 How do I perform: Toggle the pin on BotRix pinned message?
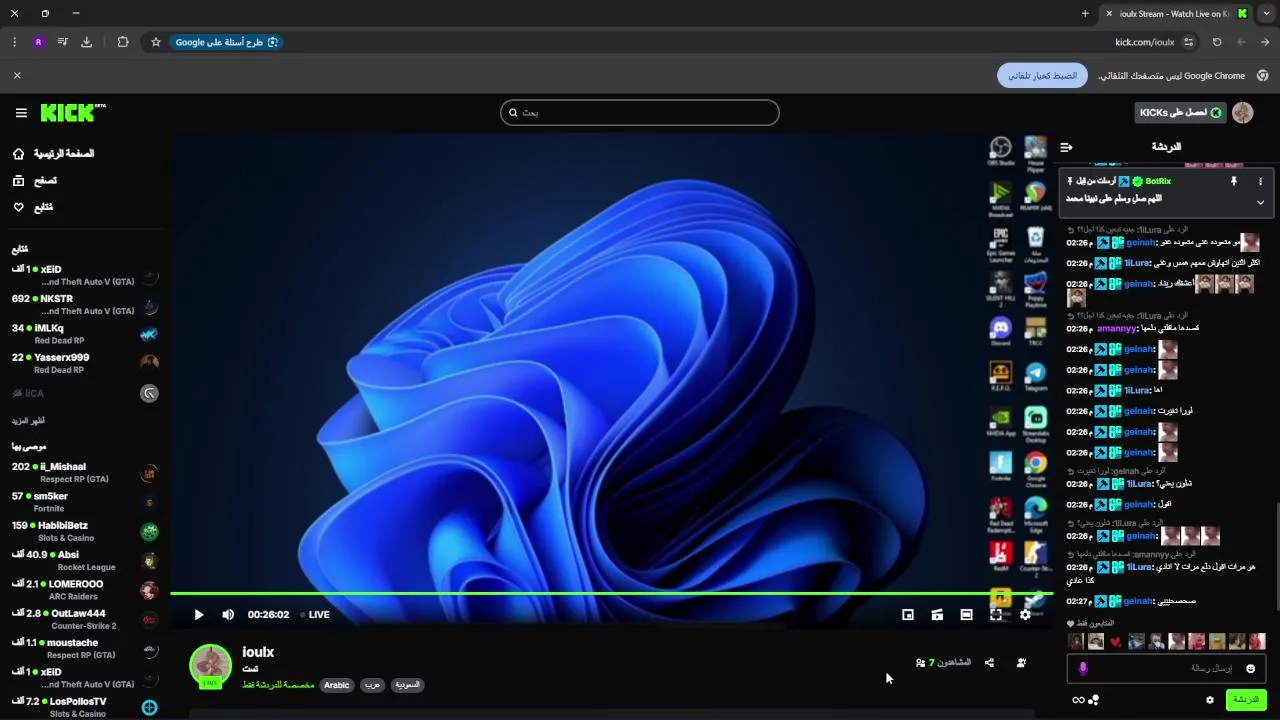[x=1233, y=182]
